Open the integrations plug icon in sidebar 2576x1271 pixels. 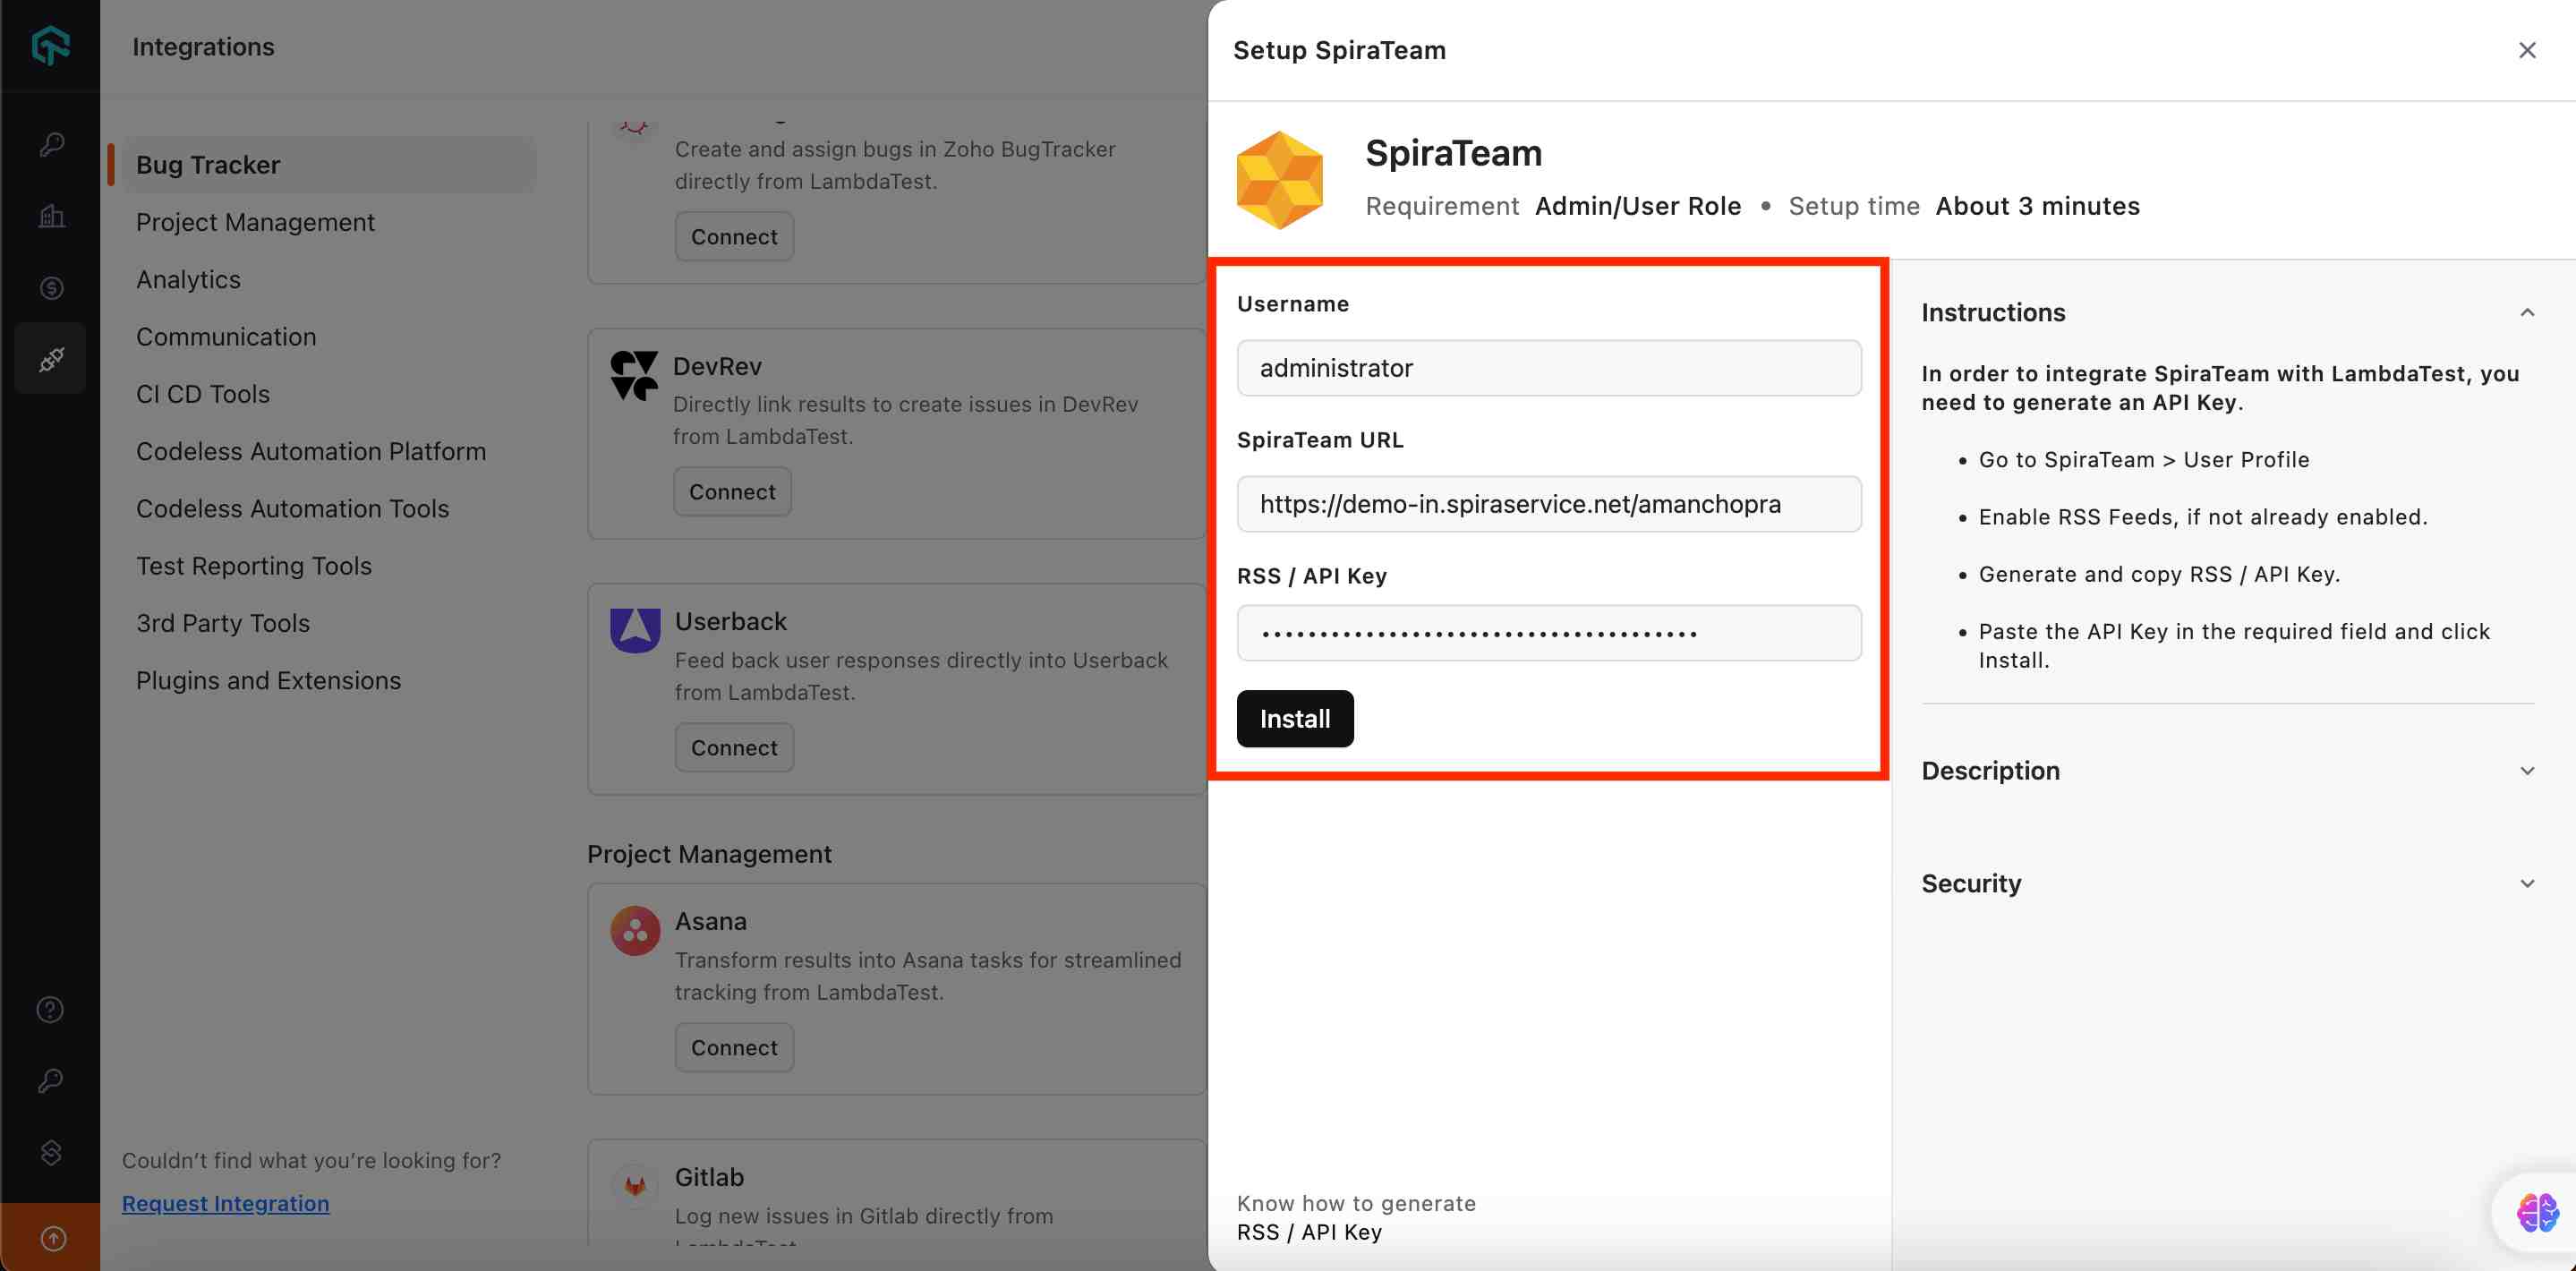click(51, 359)
